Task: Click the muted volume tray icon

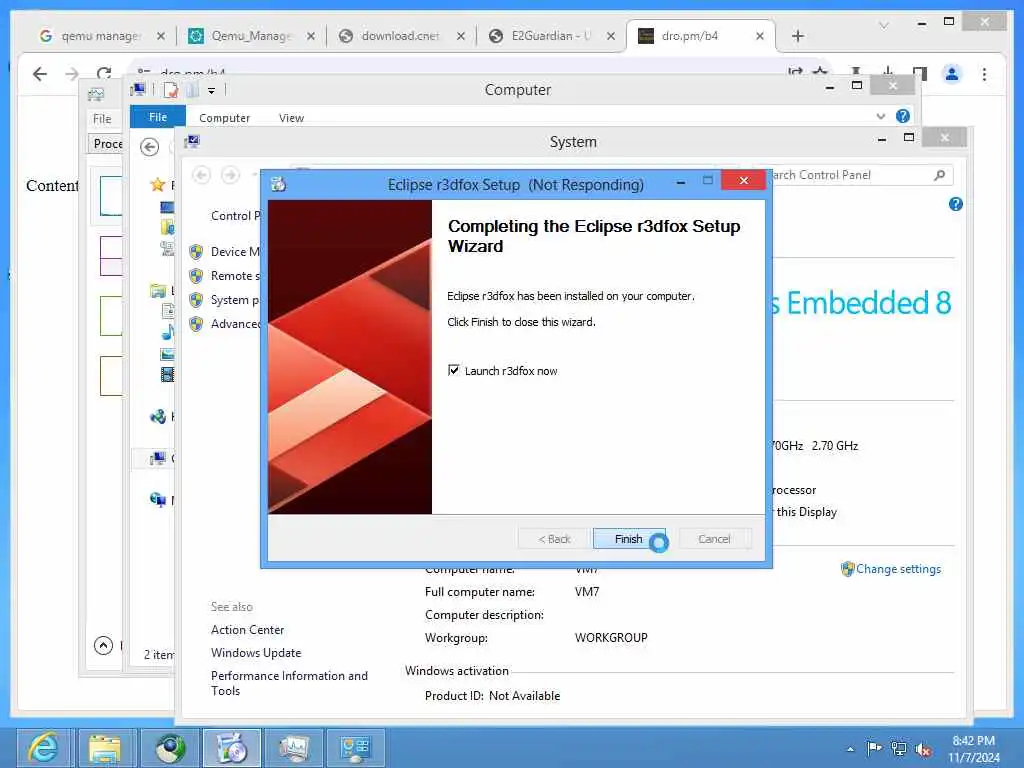Action: click(923, 749)
